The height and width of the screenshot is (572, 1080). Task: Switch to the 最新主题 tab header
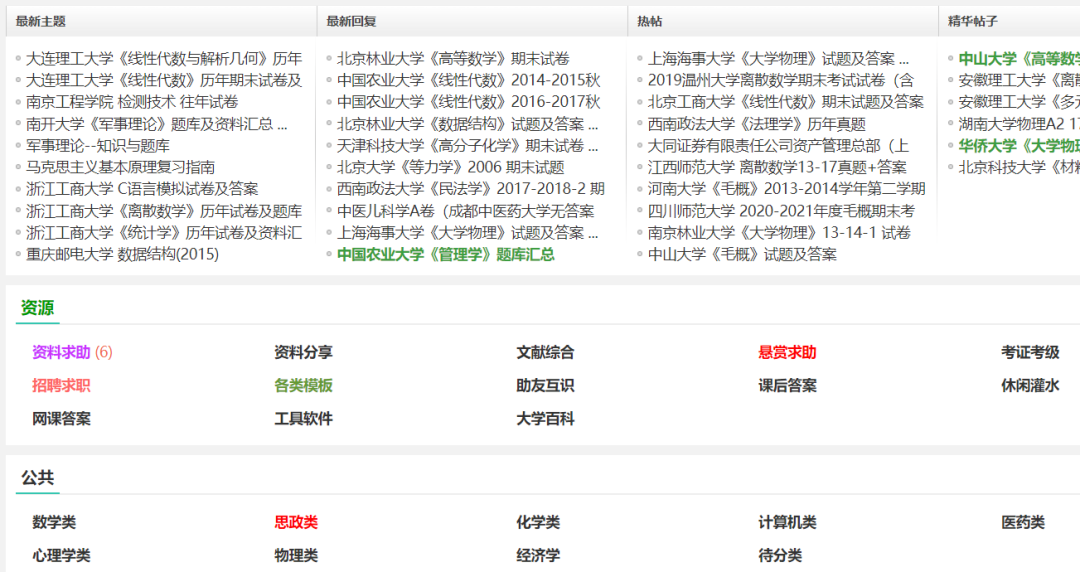pyautogui.click(x=41, y=21)
